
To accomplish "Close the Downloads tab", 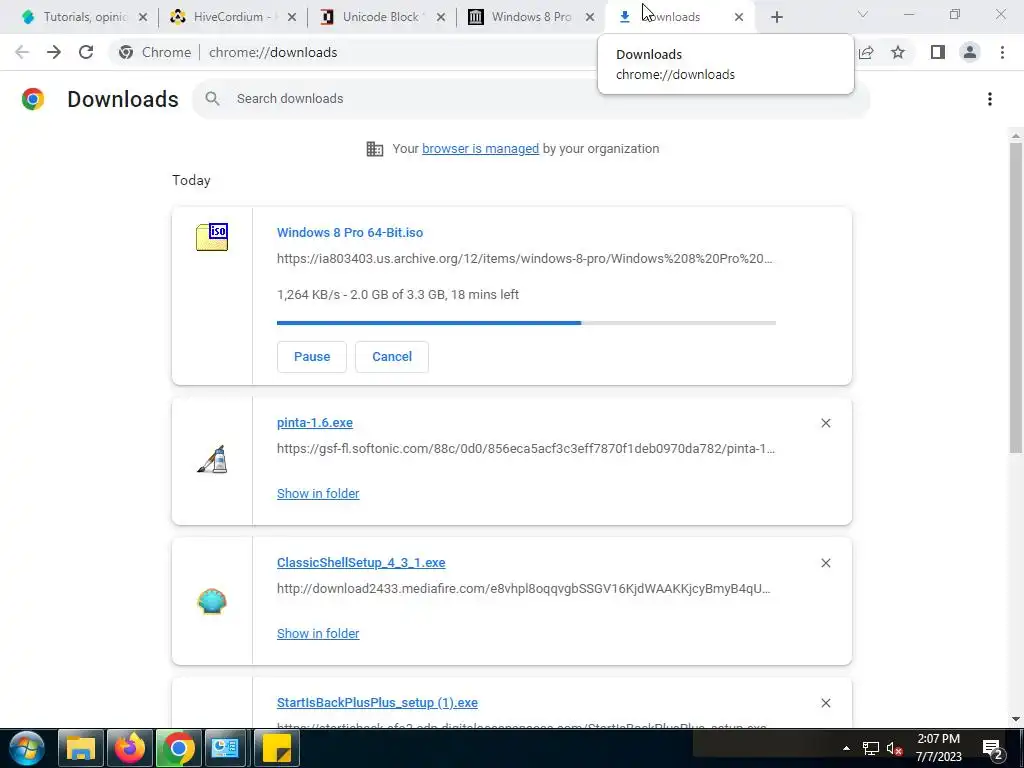I will (x=739, y=17).
